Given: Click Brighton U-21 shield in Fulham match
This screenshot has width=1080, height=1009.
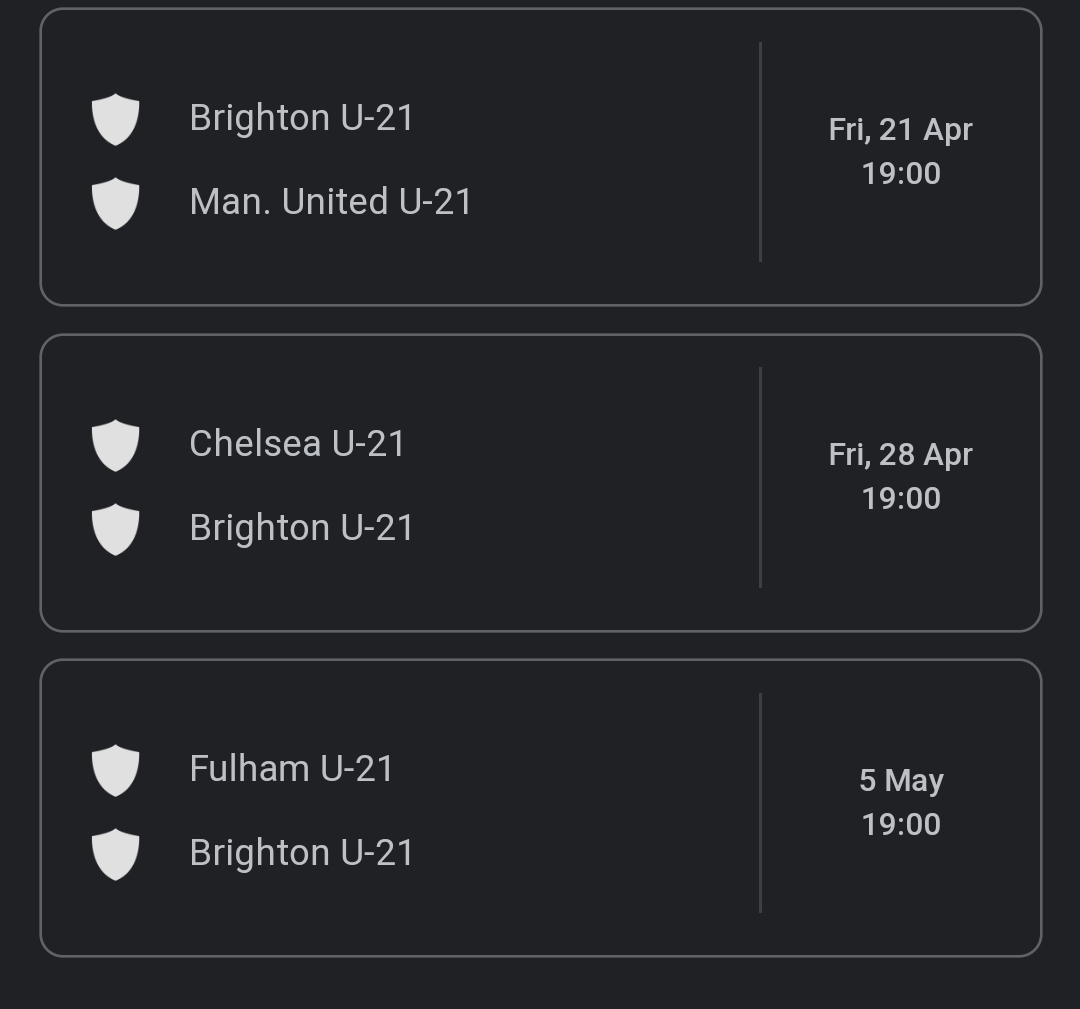Looking at the screenshot, I should point(116,854).
